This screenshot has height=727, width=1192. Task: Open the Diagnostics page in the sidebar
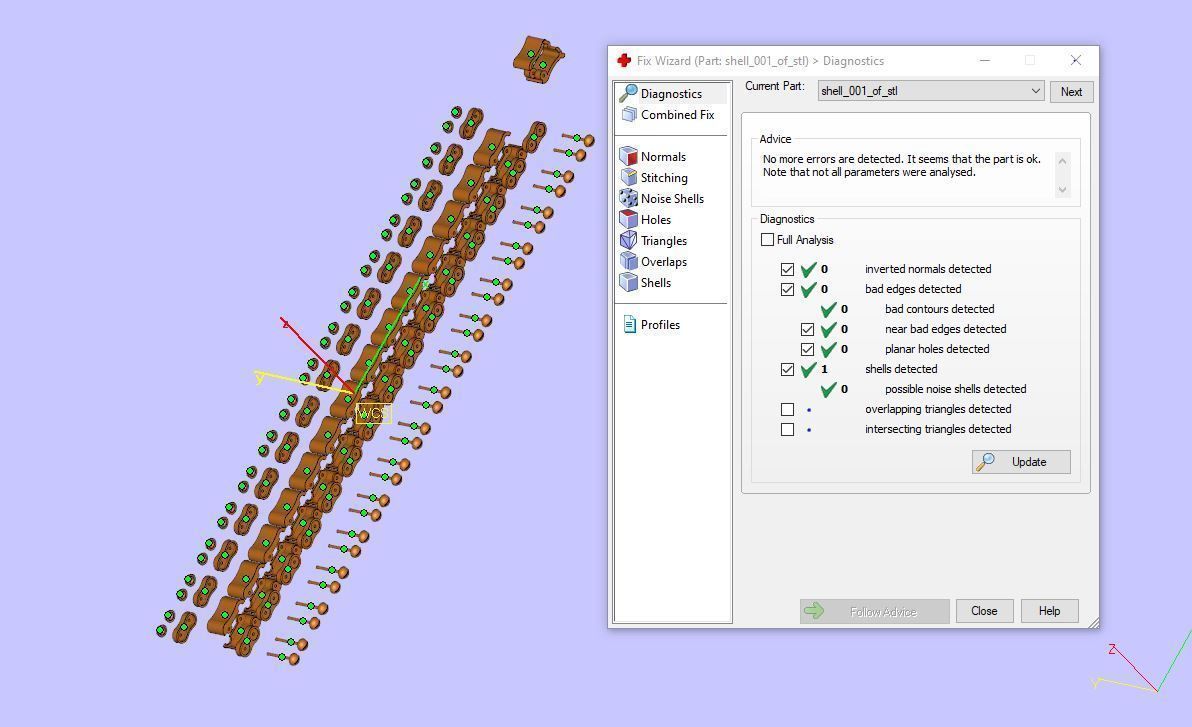click(x=670, y=94)
